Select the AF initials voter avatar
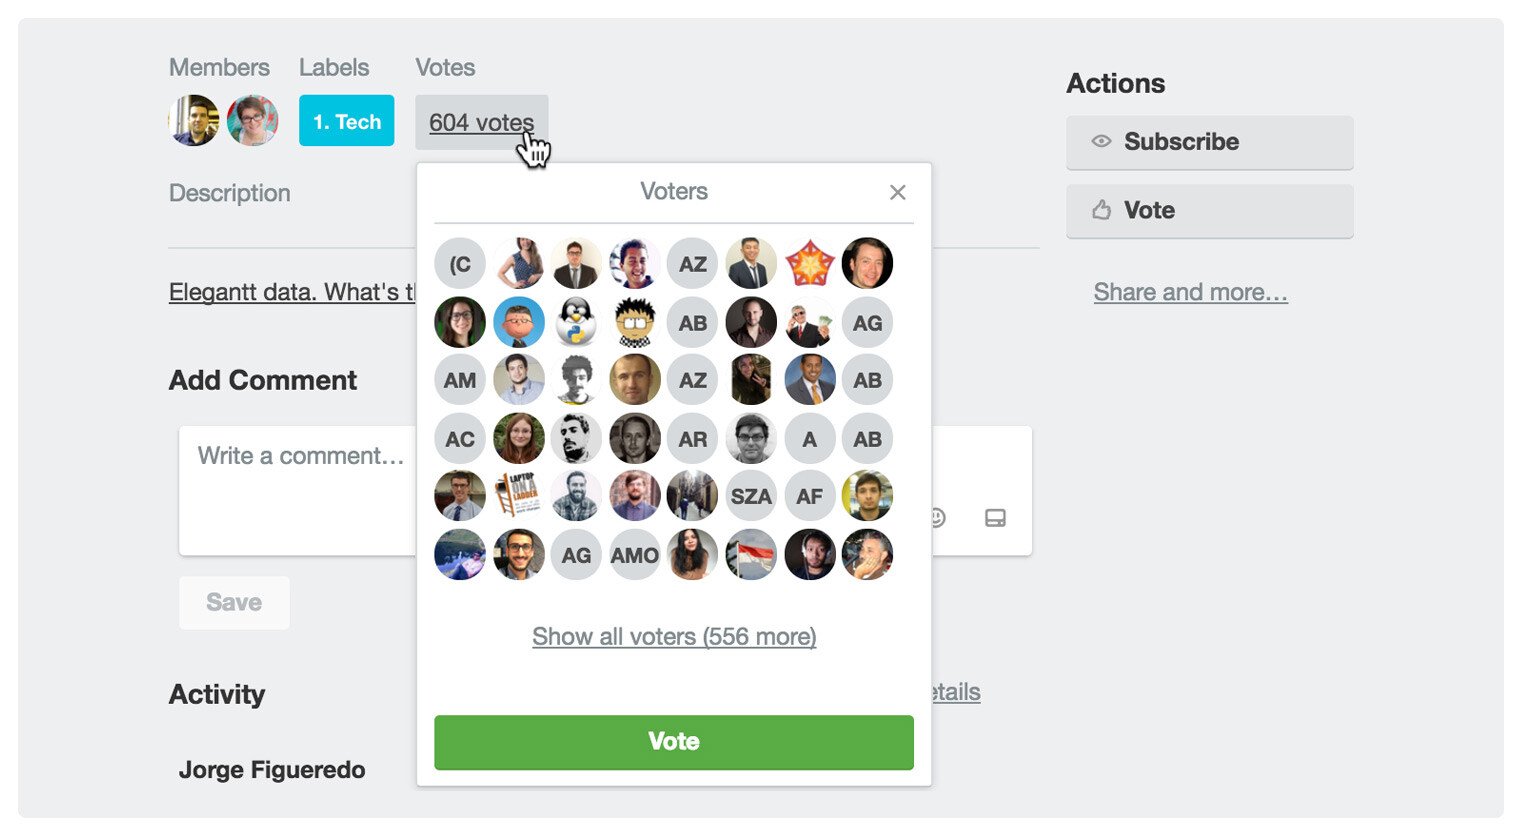1521x836 pixels. point(809,496)
